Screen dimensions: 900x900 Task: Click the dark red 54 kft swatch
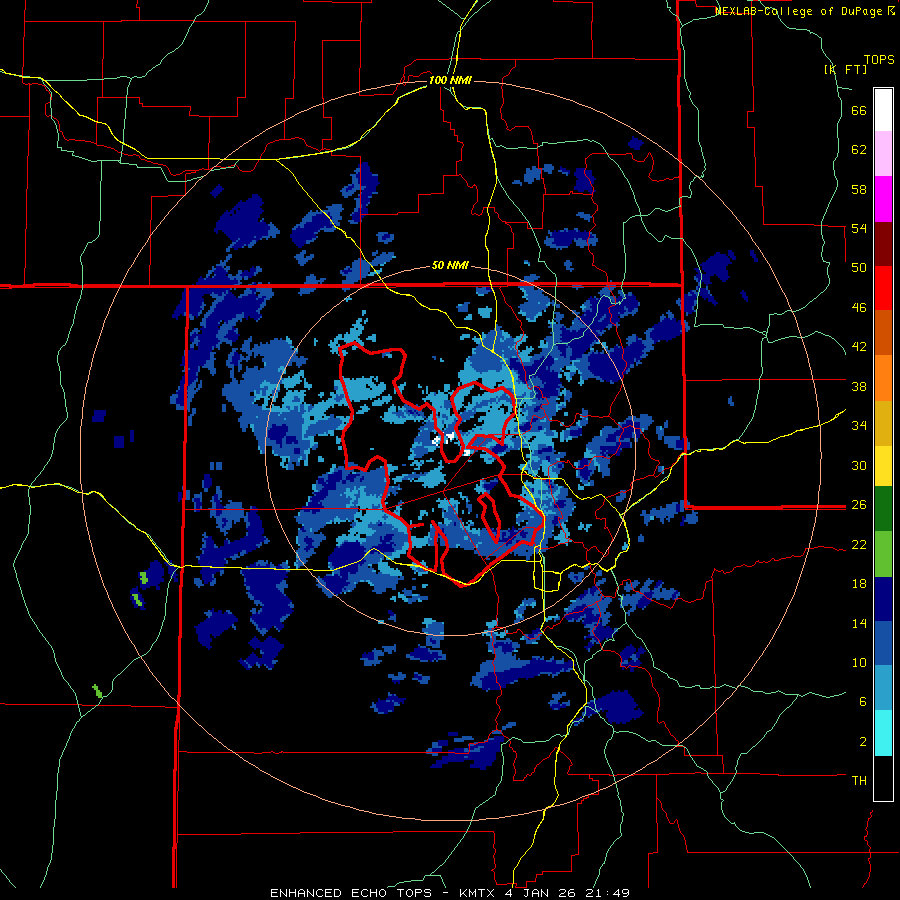(x=883, y=244)
